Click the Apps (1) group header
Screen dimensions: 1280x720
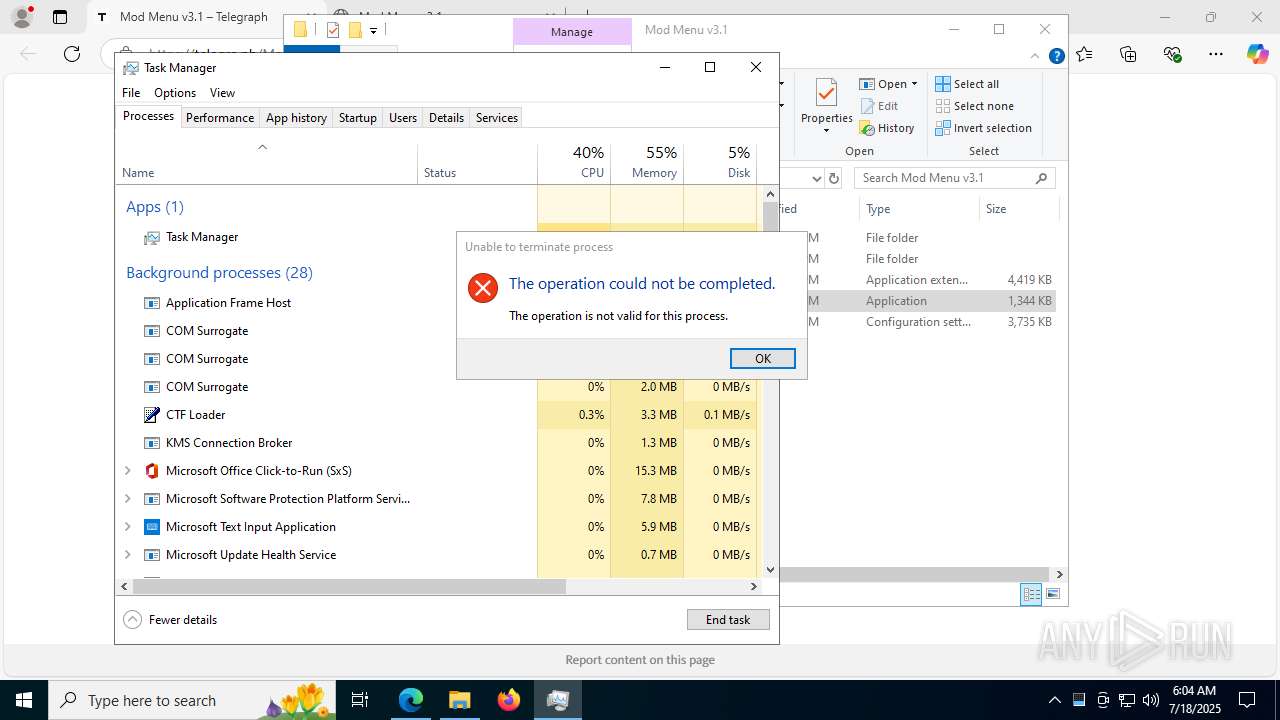click(155, 207)
